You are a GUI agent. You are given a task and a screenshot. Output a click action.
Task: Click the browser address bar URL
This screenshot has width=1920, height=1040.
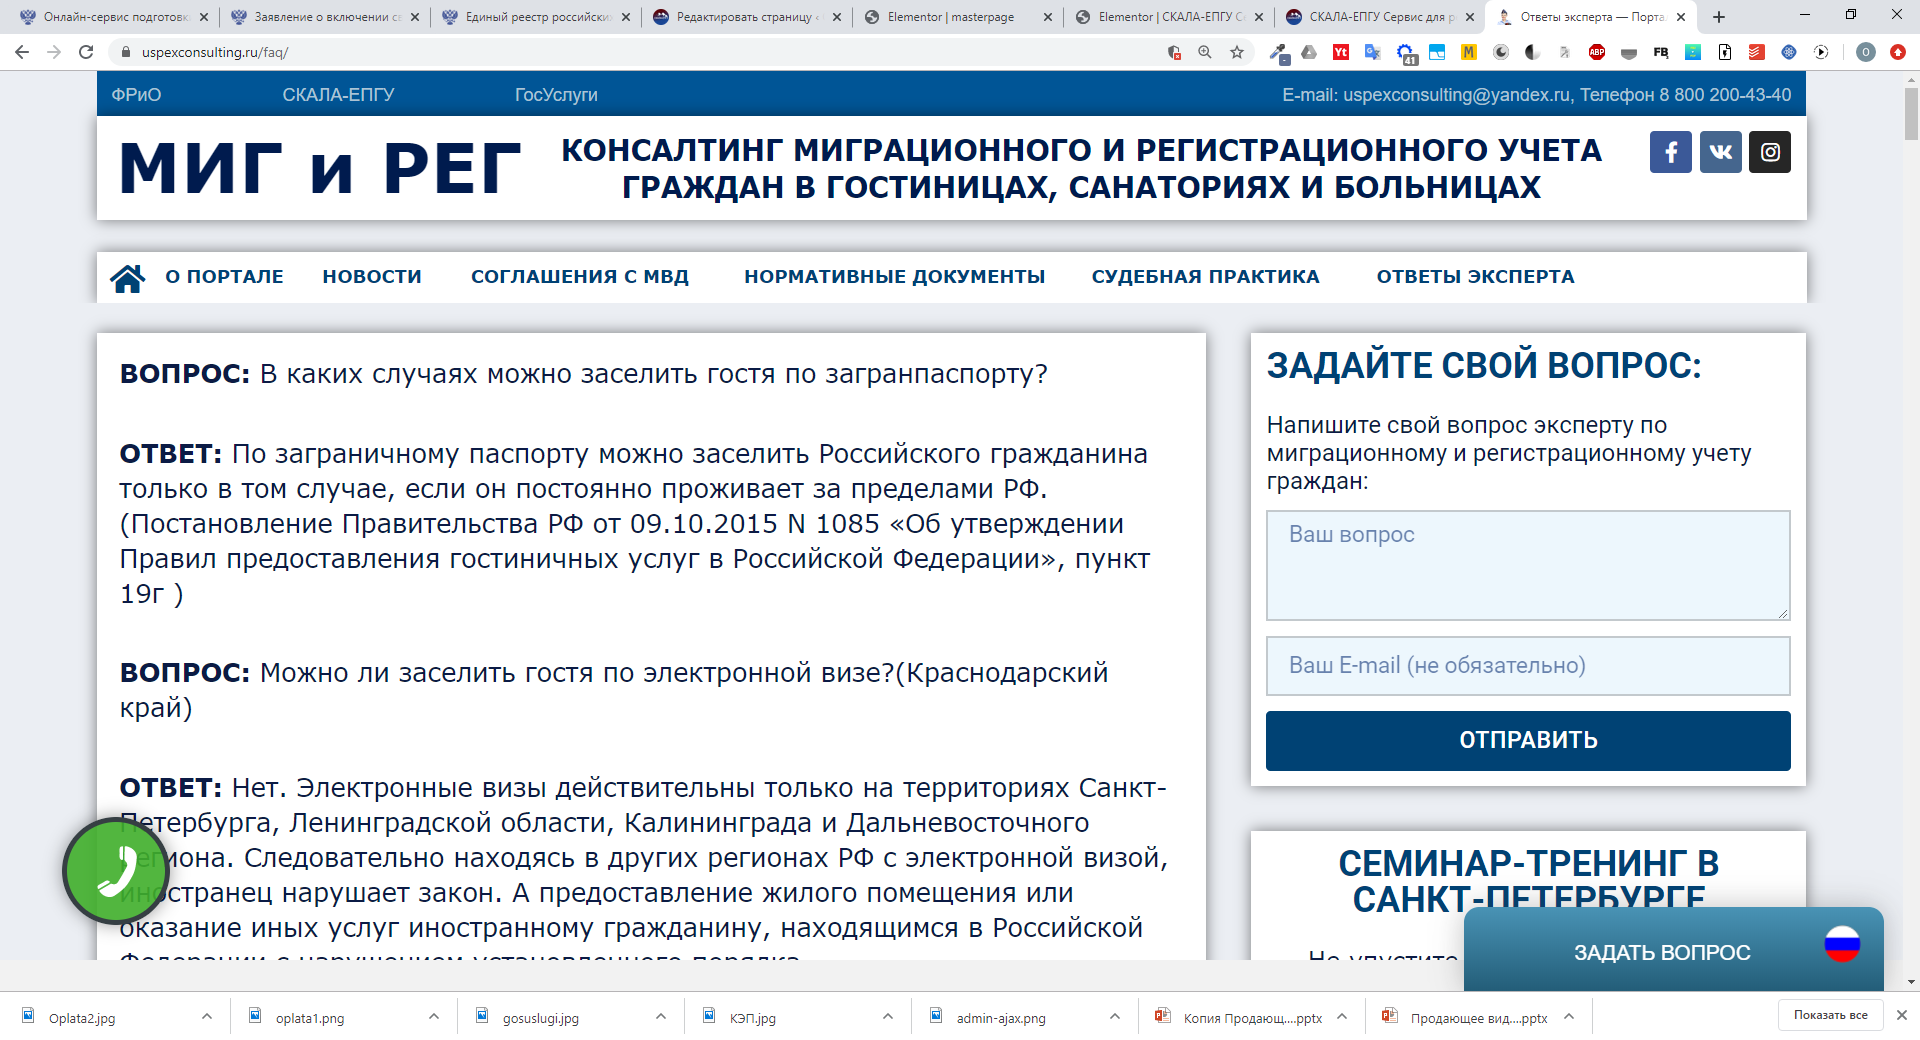[x=215, y=52]
